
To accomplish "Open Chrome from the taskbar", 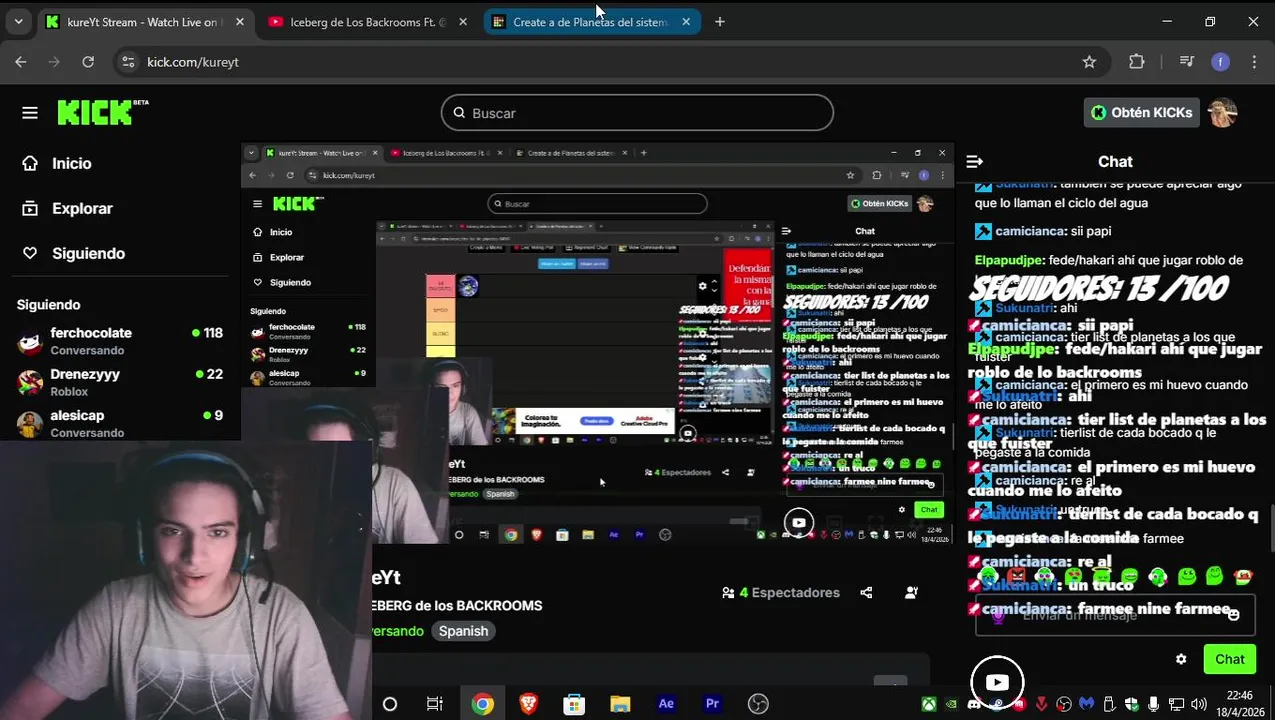I will [x=482, y=704].
